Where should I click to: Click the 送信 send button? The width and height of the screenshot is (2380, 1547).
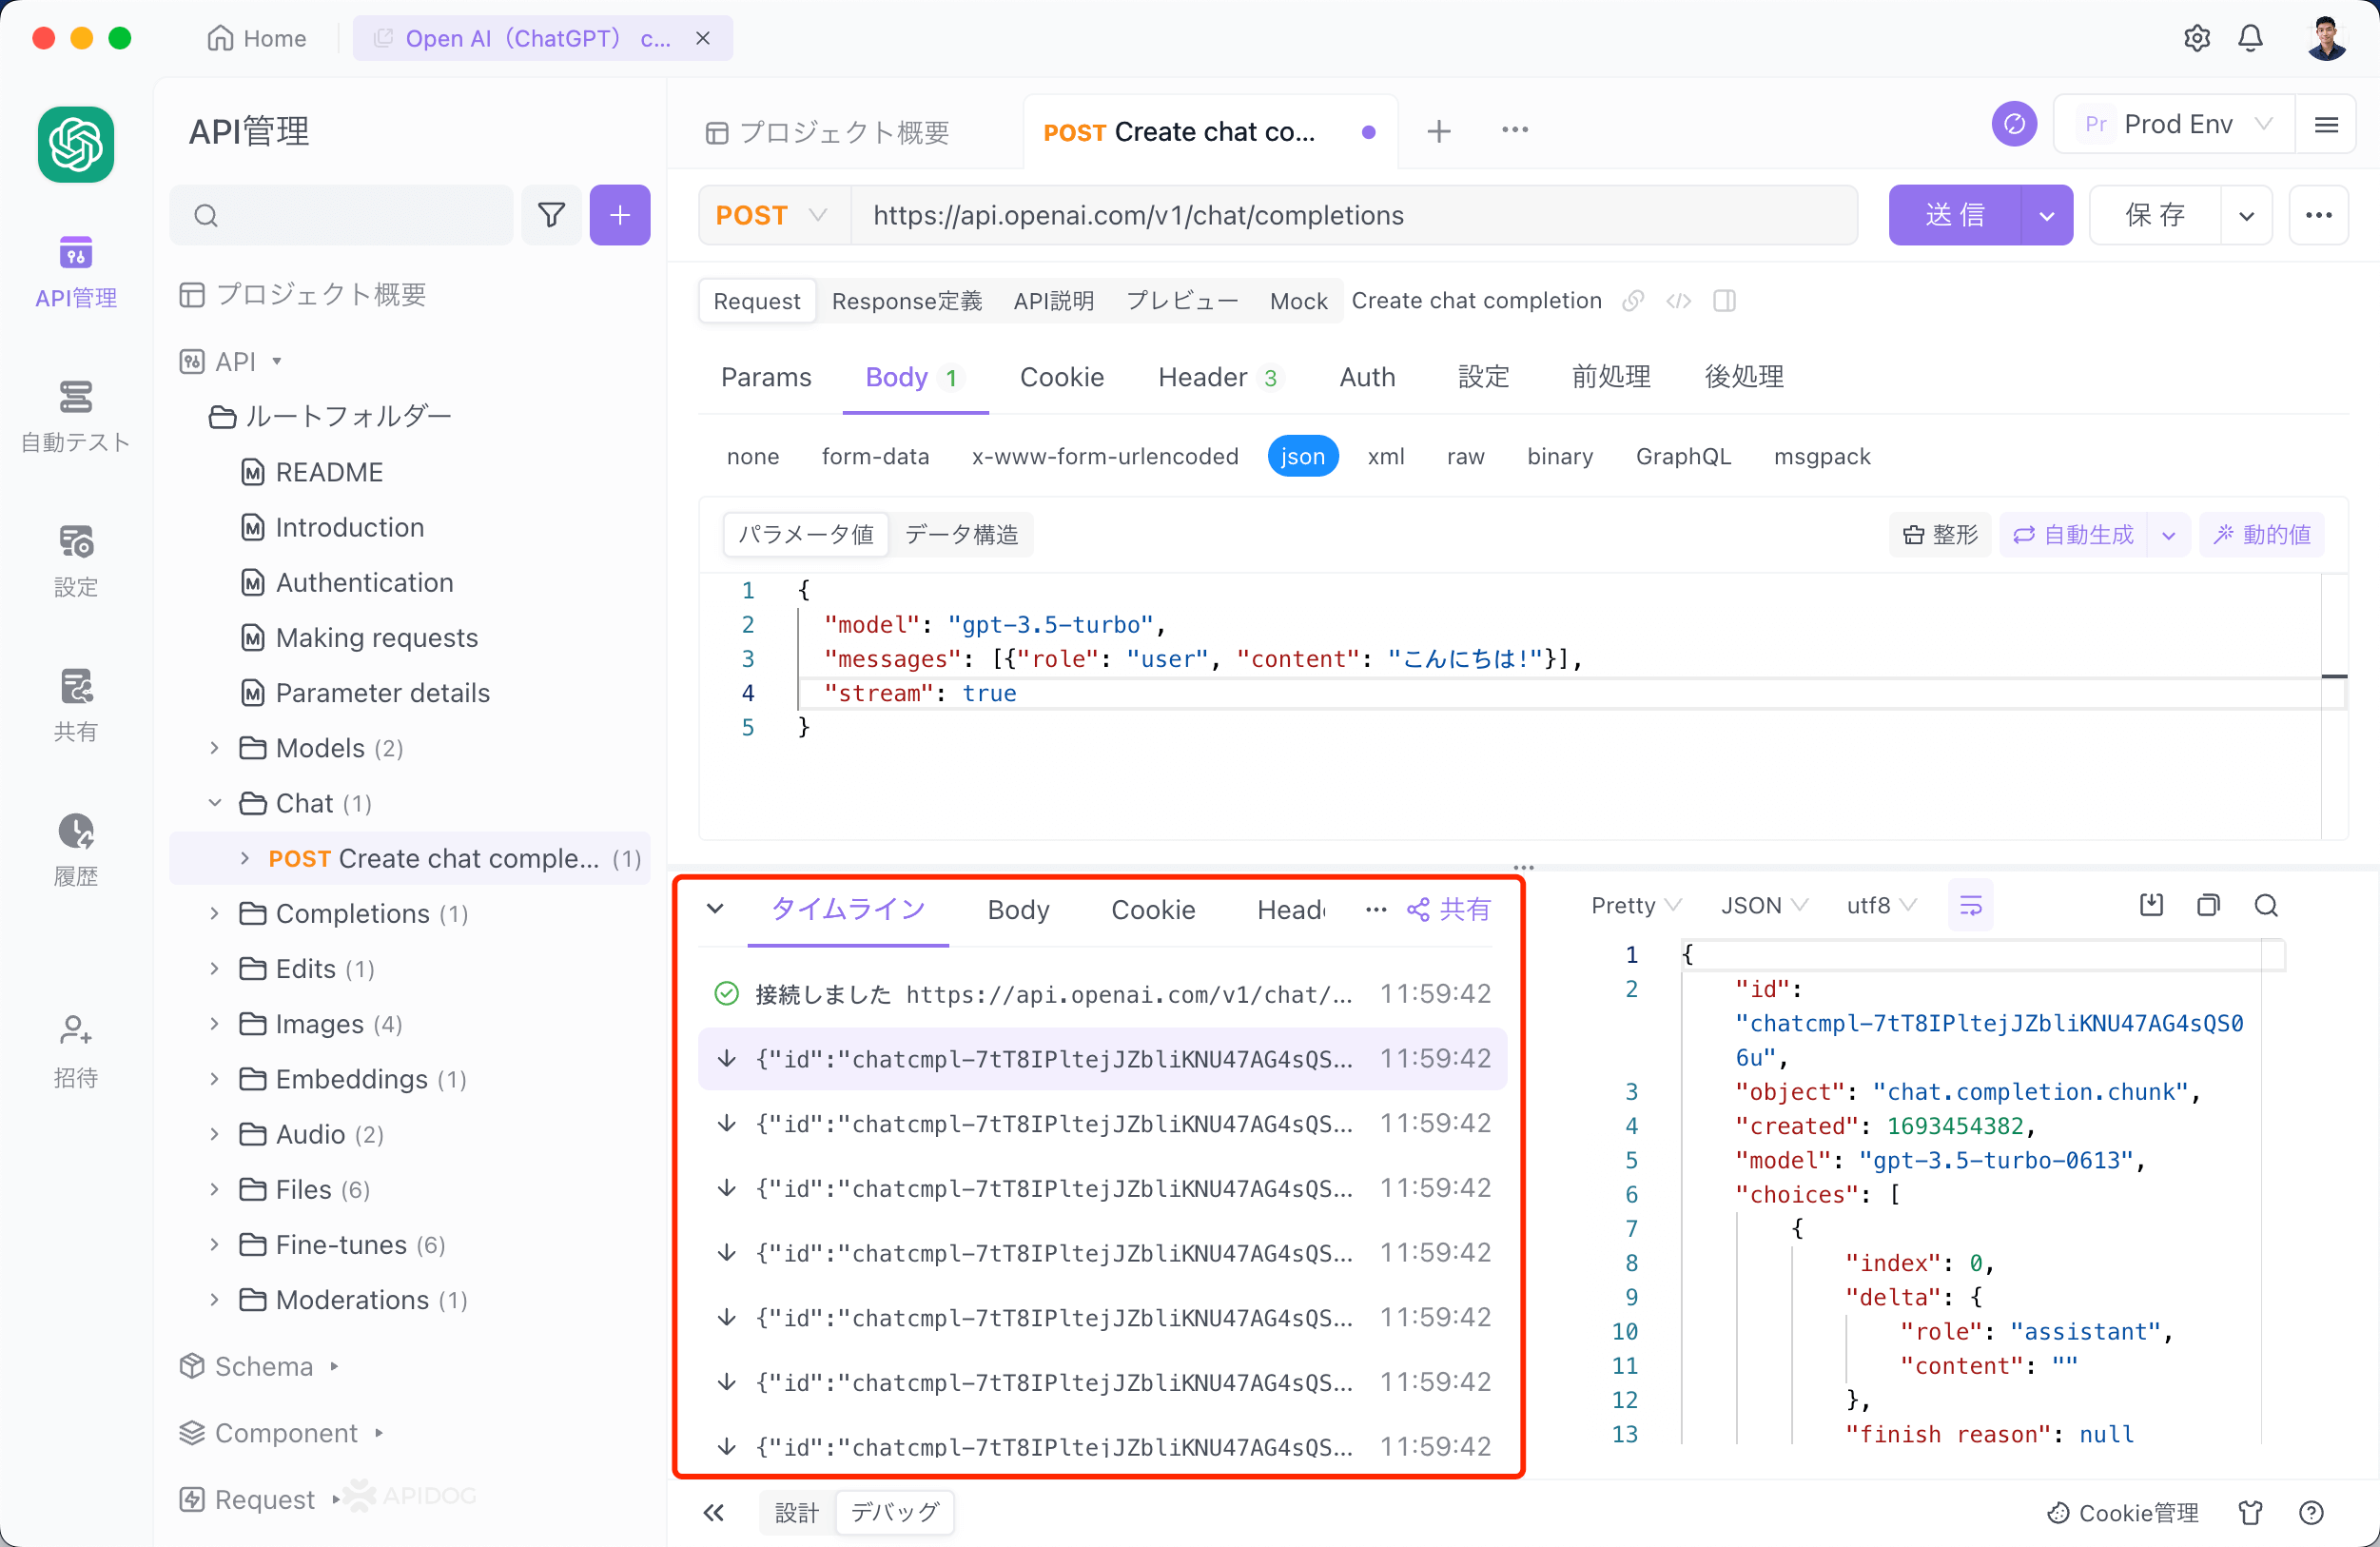point(1954,215)
